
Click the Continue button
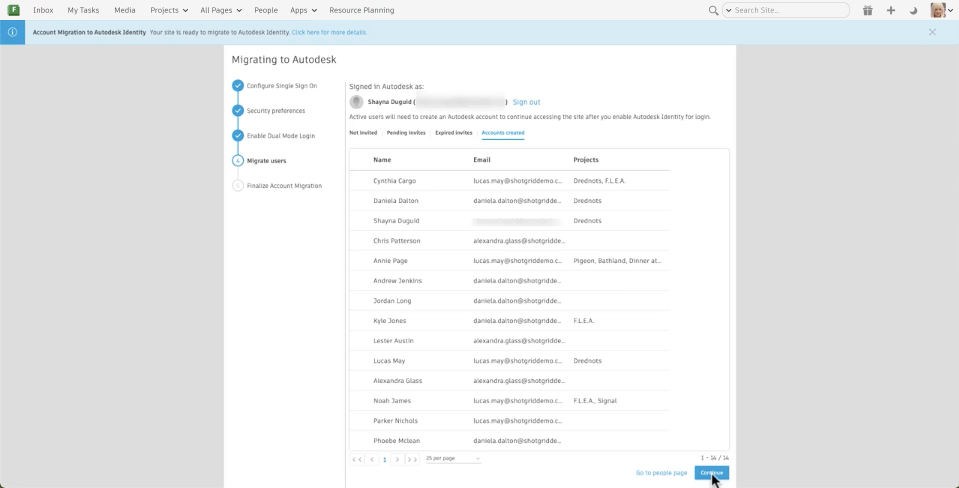[x=711, y=473]
